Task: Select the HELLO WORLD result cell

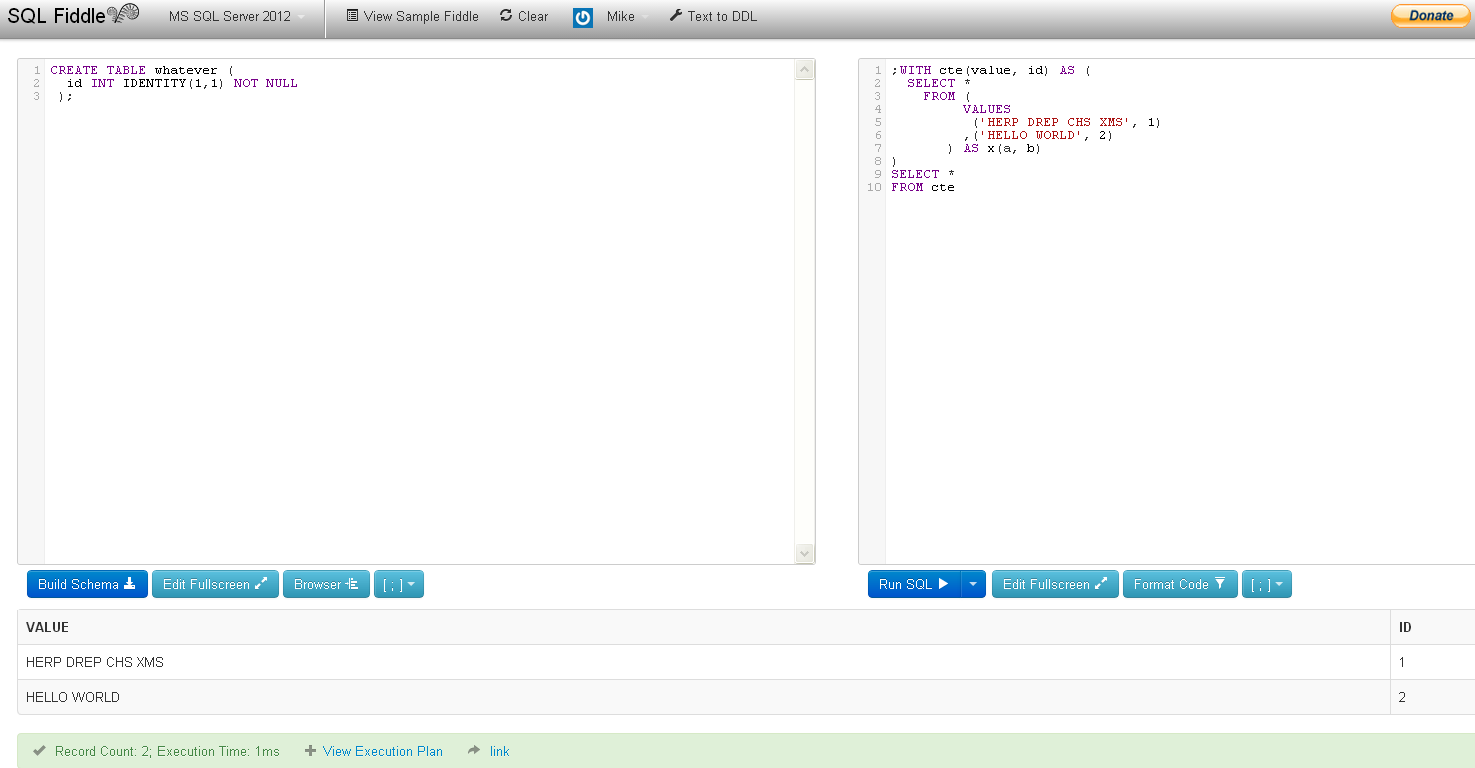Action: (704, 697)
